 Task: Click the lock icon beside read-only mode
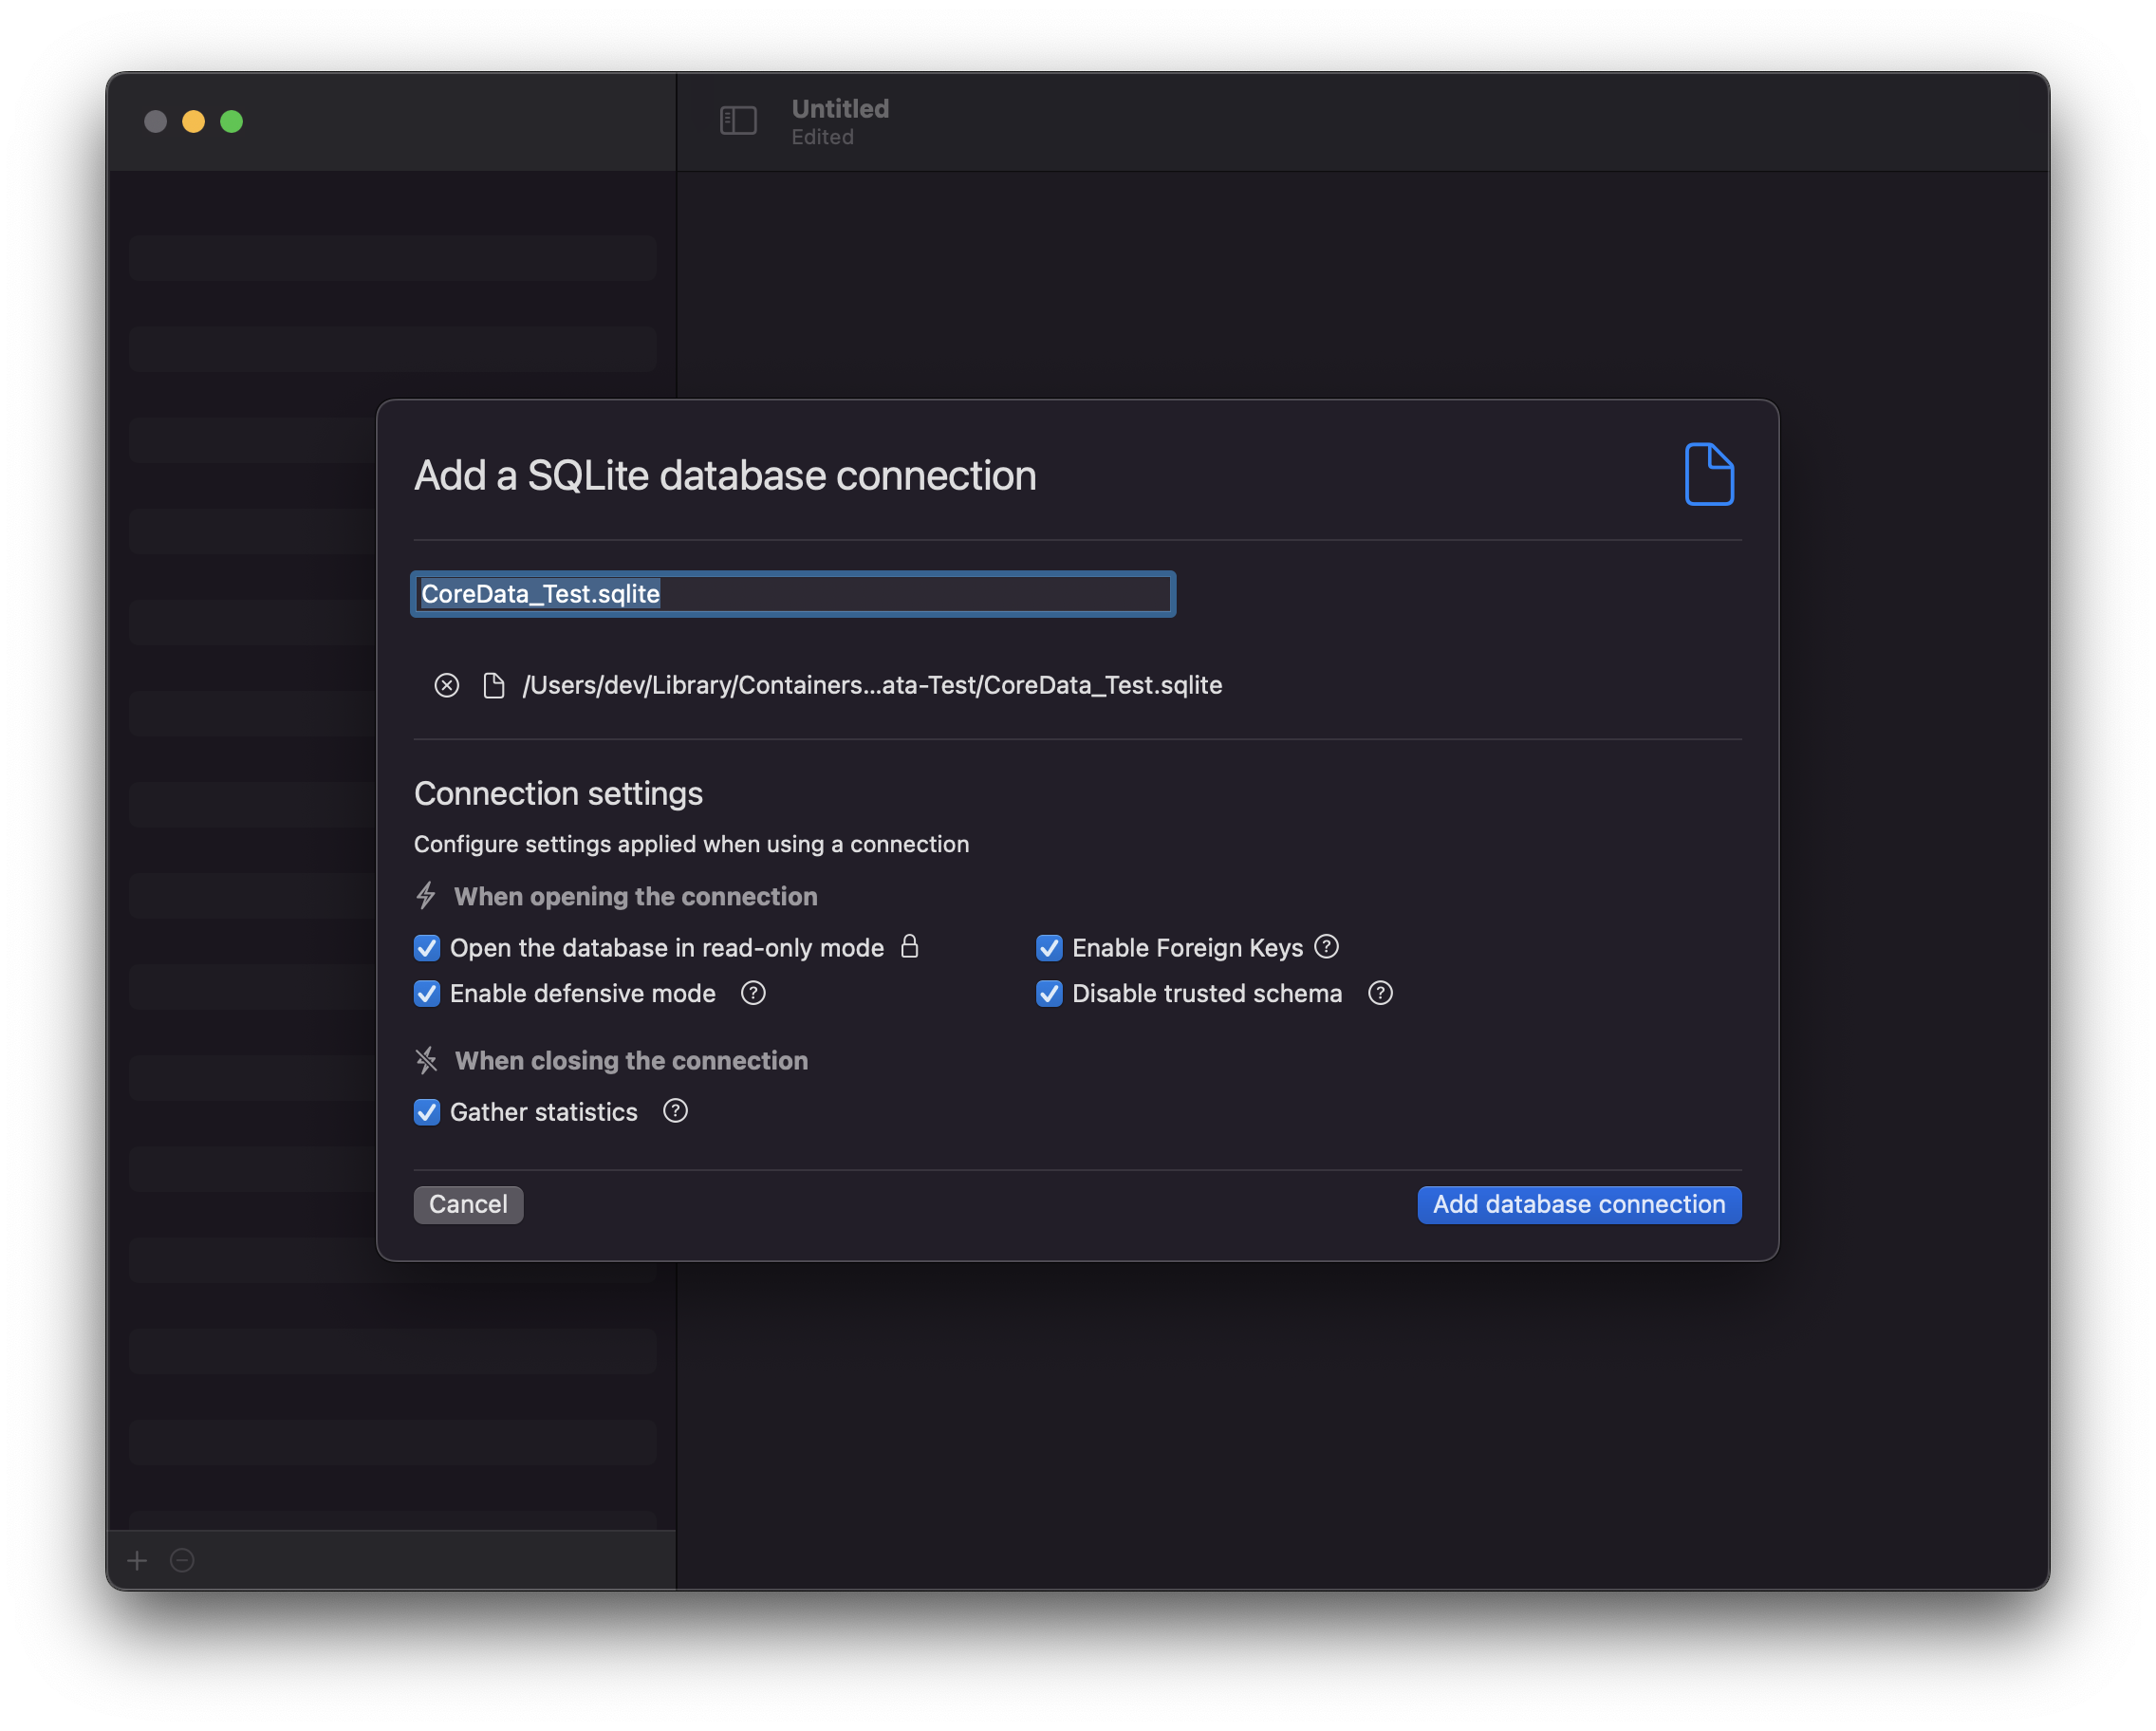[909, 946]
